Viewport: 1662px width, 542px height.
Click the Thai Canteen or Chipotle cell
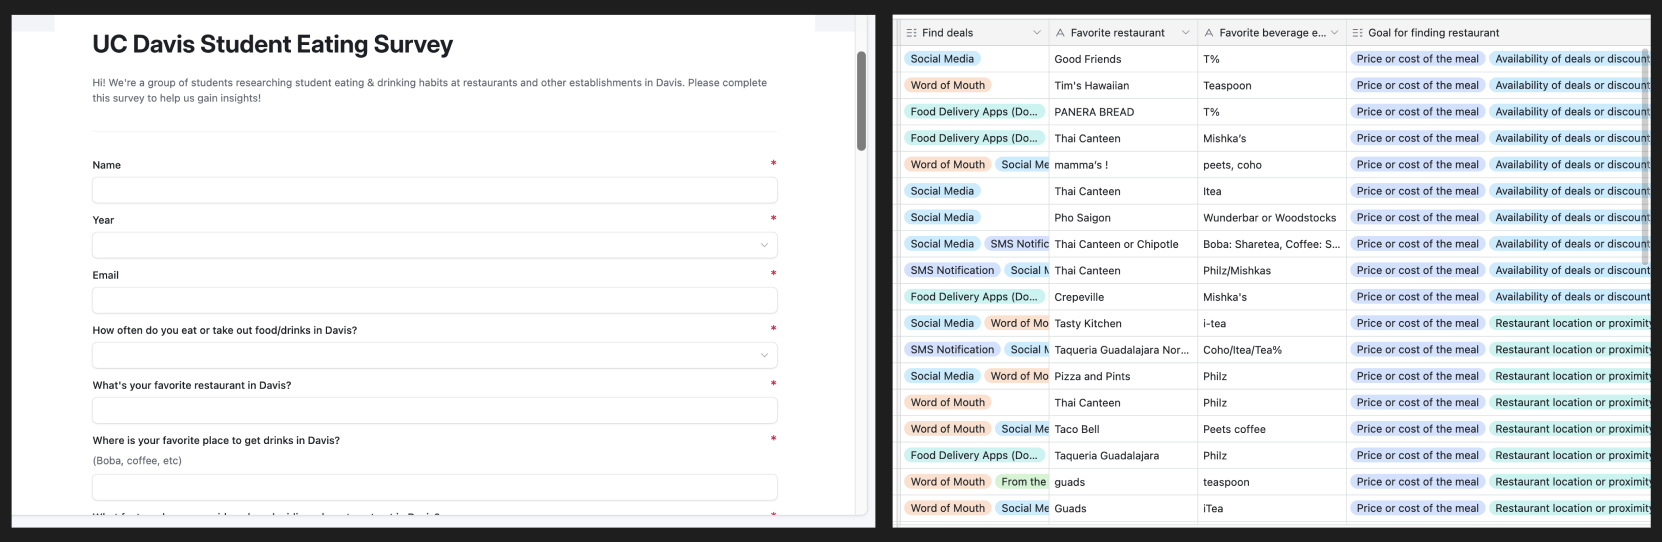pos(1123,244)
